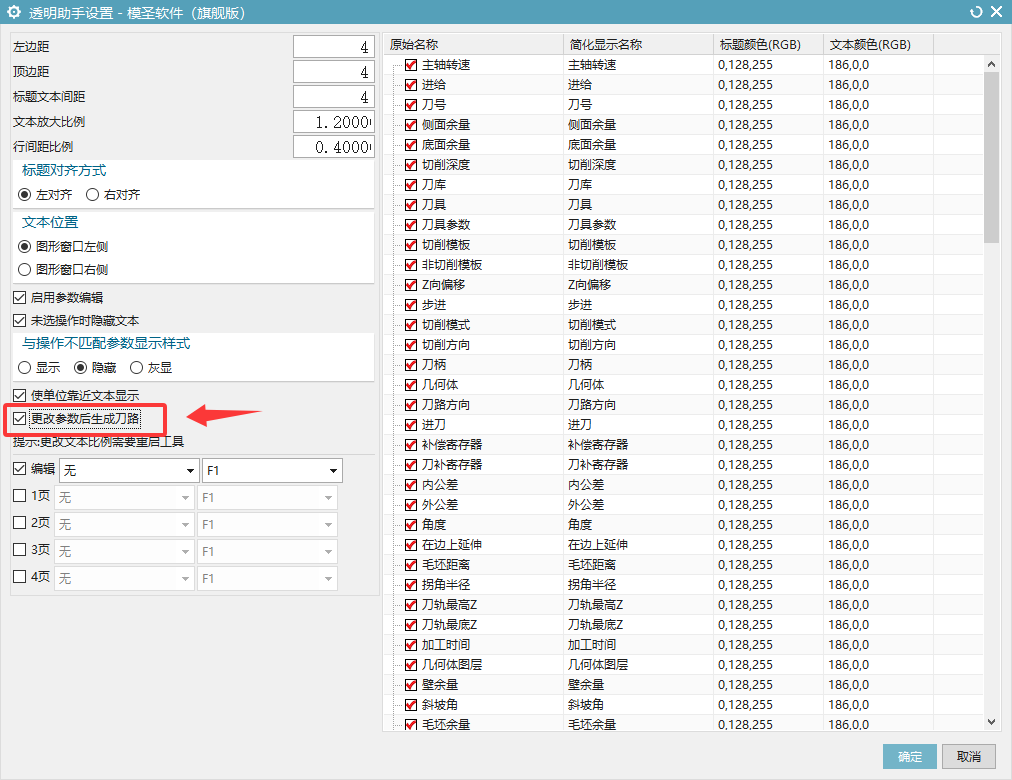Select the 右对齐 radio button
The width and height of the screenshot is (1012, 780).
(92, 194)
